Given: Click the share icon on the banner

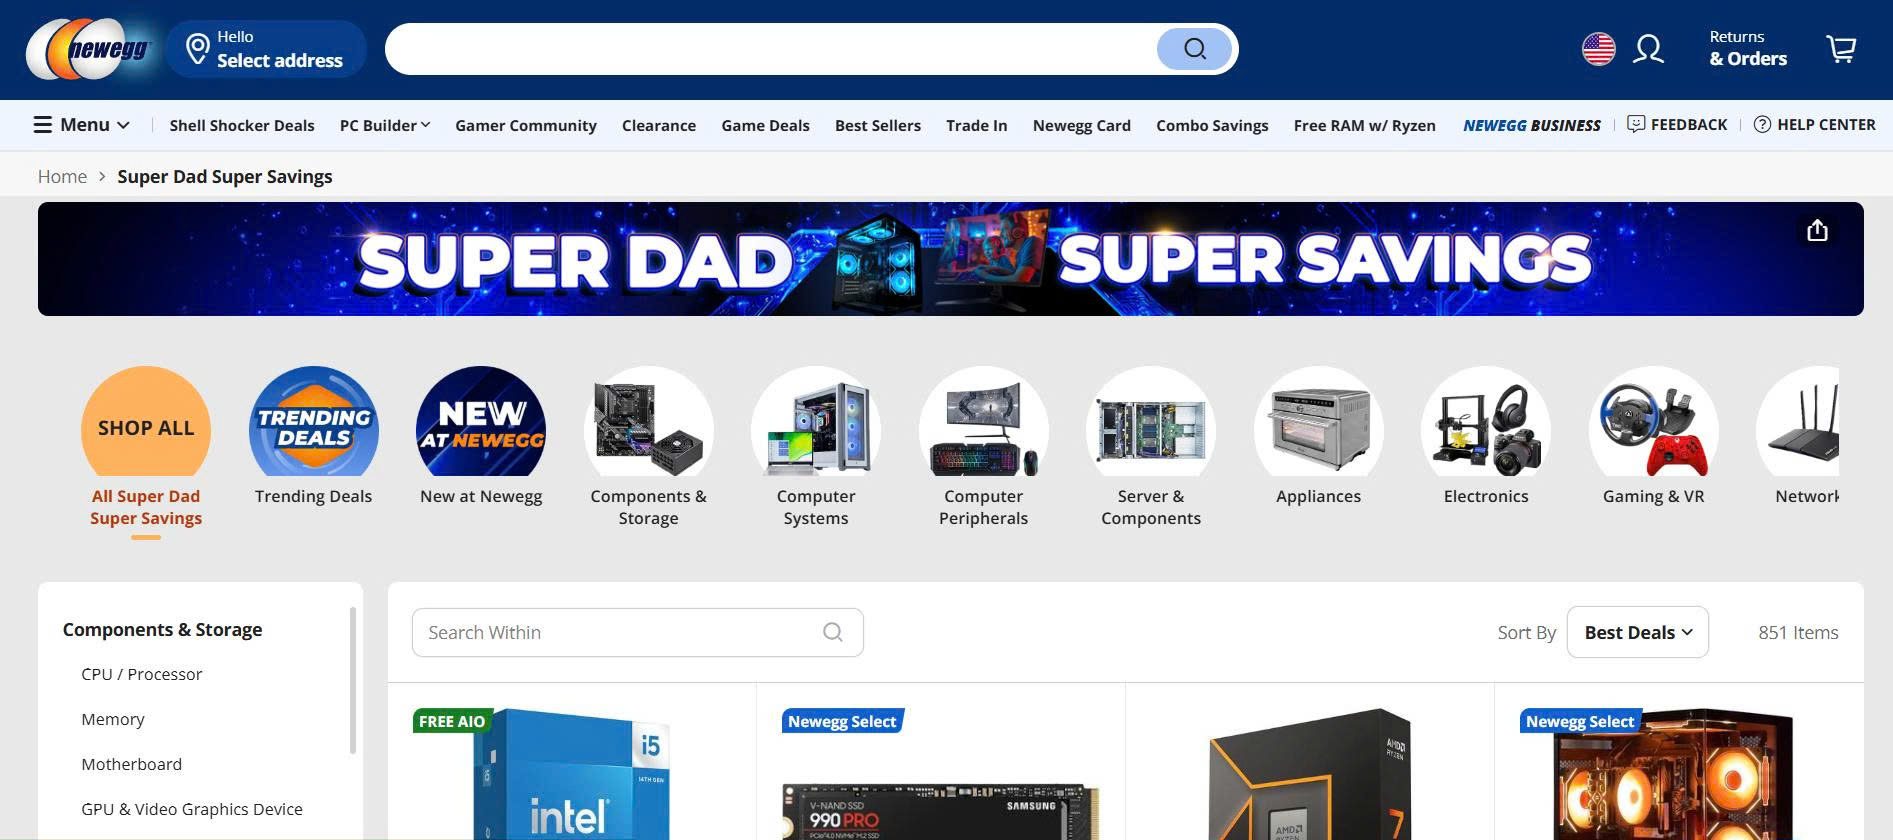Looking at the screenshot, I should [1817, 231].
